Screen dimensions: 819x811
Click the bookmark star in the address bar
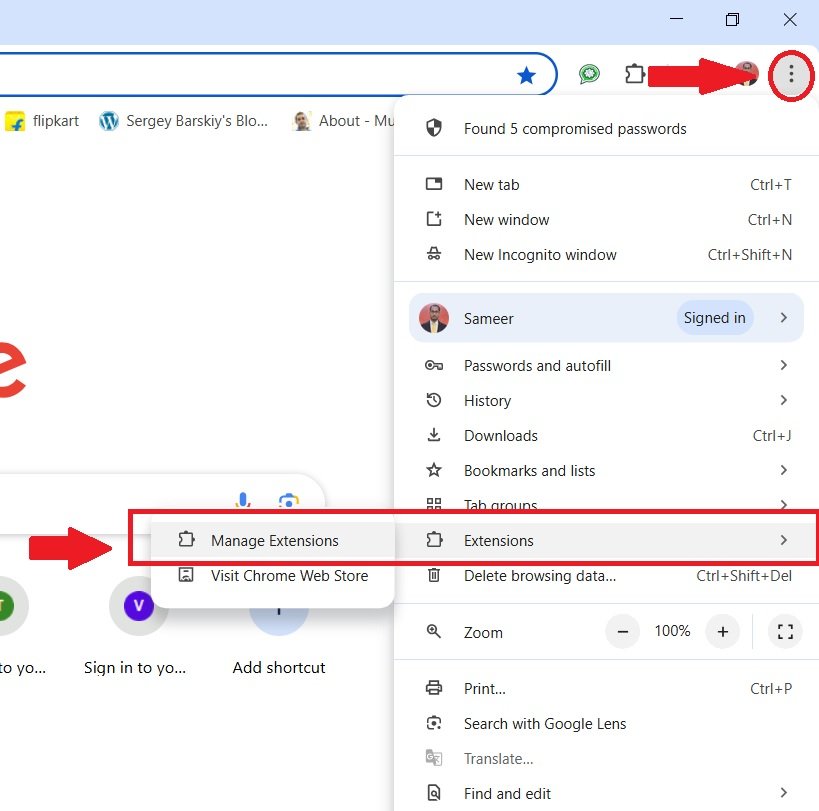click(x=524, y=73)
